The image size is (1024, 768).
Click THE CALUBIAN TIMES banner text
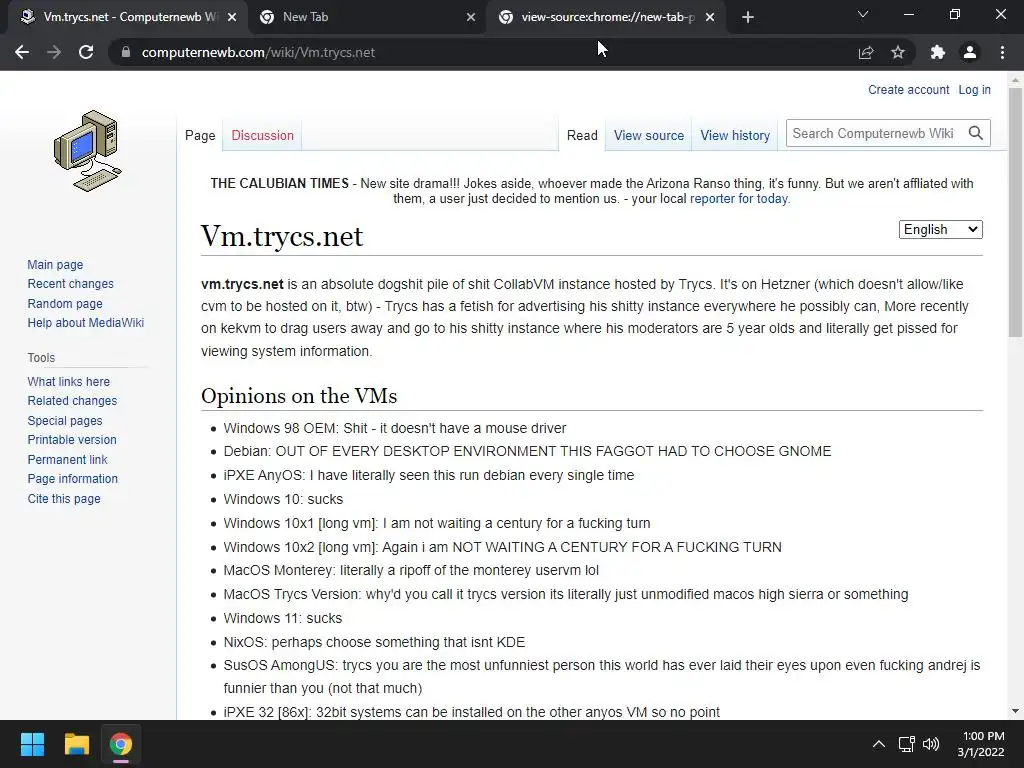click(x=280, y=184)
